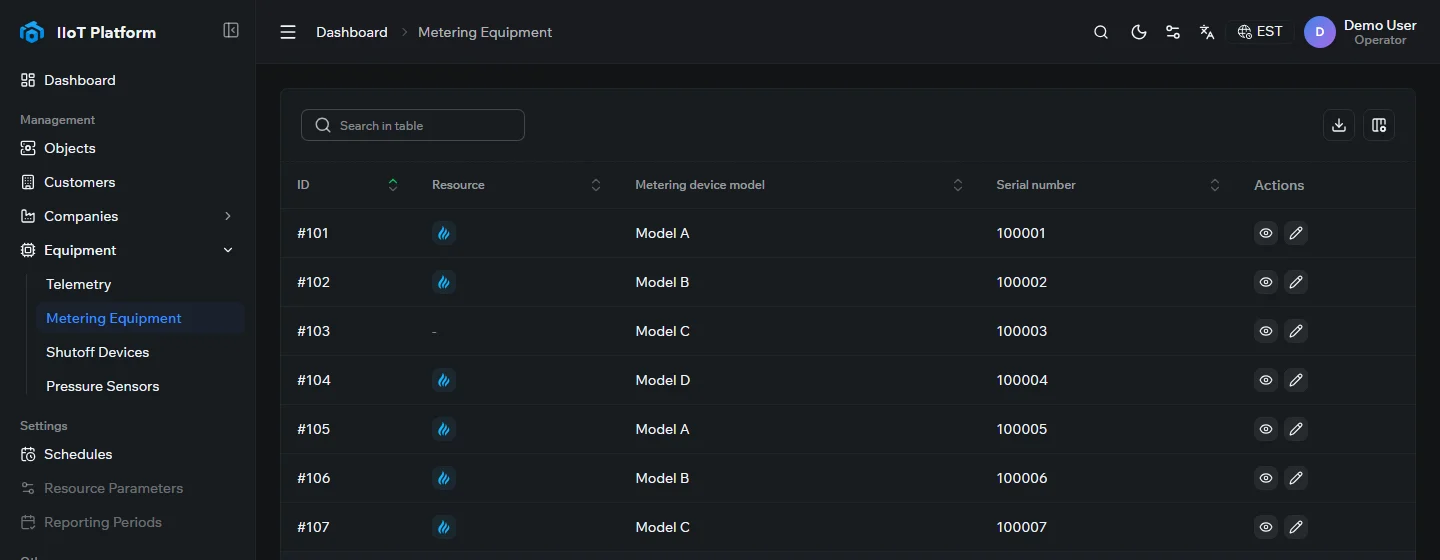Focus the Search in table field
Screen dimensions: 1440x560
(413, 125)
